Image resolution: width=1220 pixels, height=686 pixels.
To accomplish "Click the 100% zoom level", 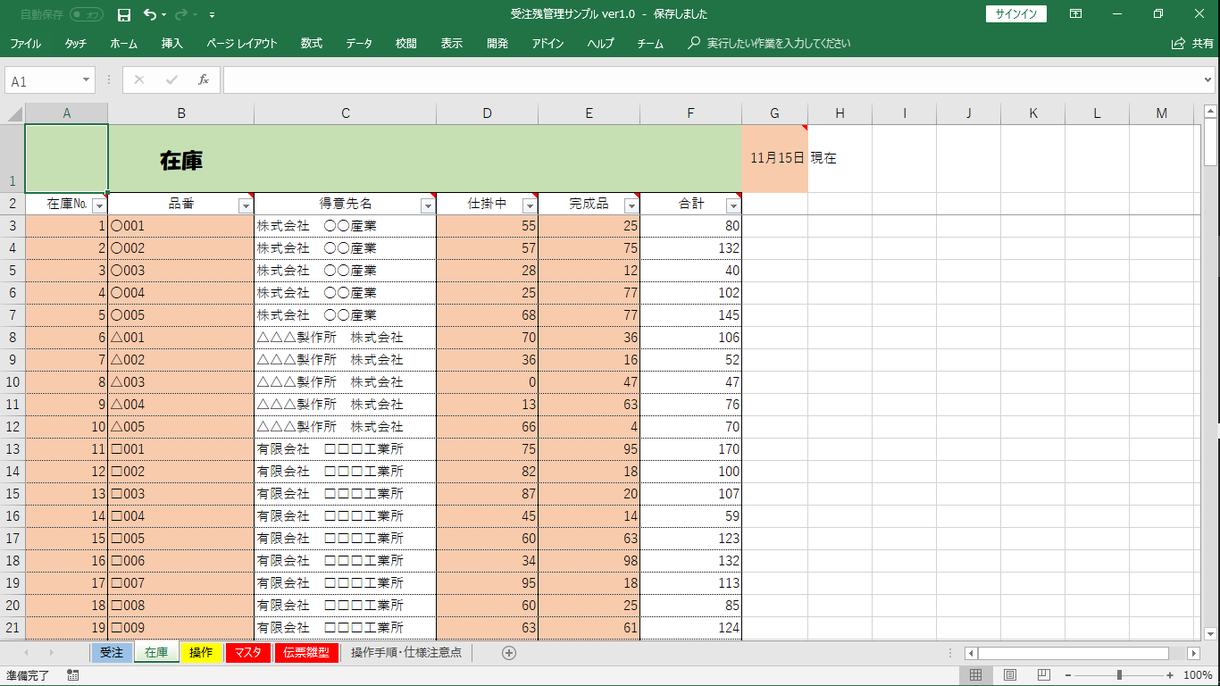I will pos(1198,676).
